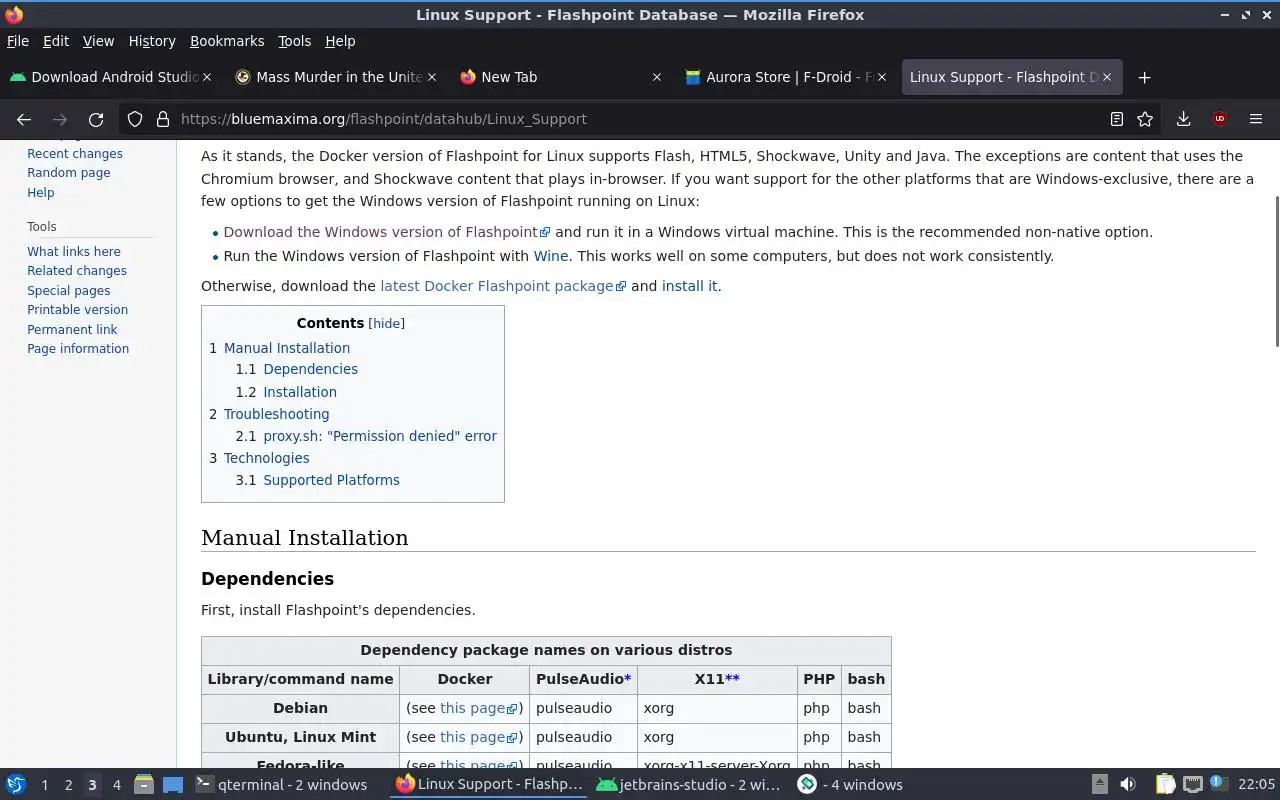Jump to 1.2 Installation in contents
The height and width of the screenshot is (800, 1280).
(286, 392)
